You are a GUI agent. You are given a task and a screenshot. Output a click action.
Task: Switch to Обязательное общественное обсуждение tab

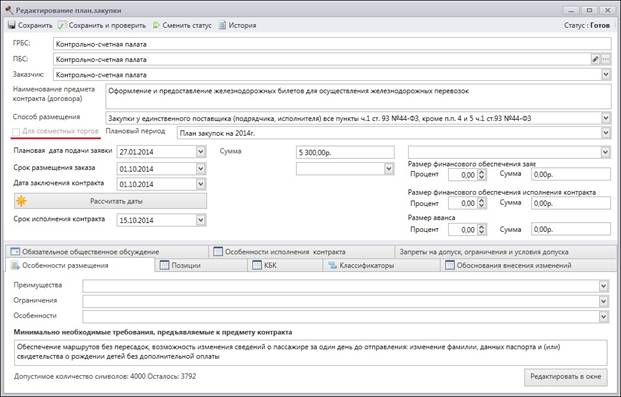(107, 252)
